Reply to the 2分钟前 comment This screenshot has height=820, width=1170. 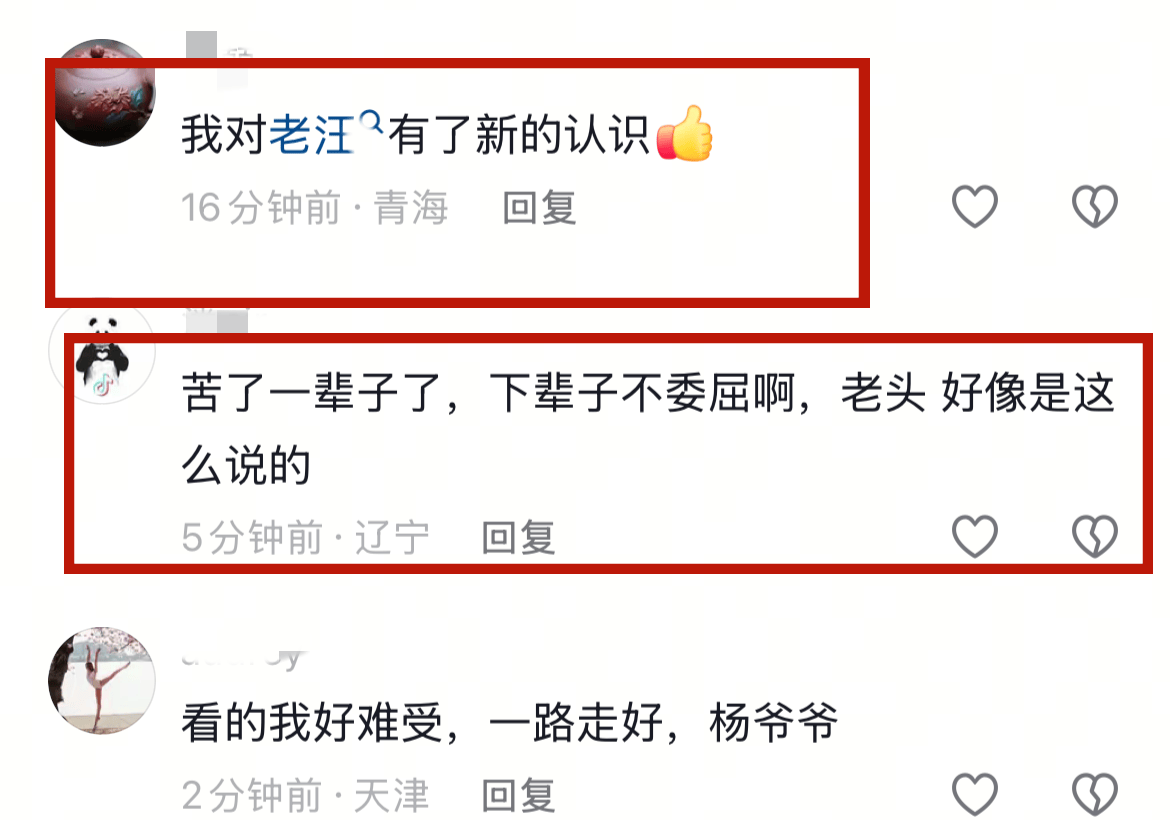coord(519,795)
